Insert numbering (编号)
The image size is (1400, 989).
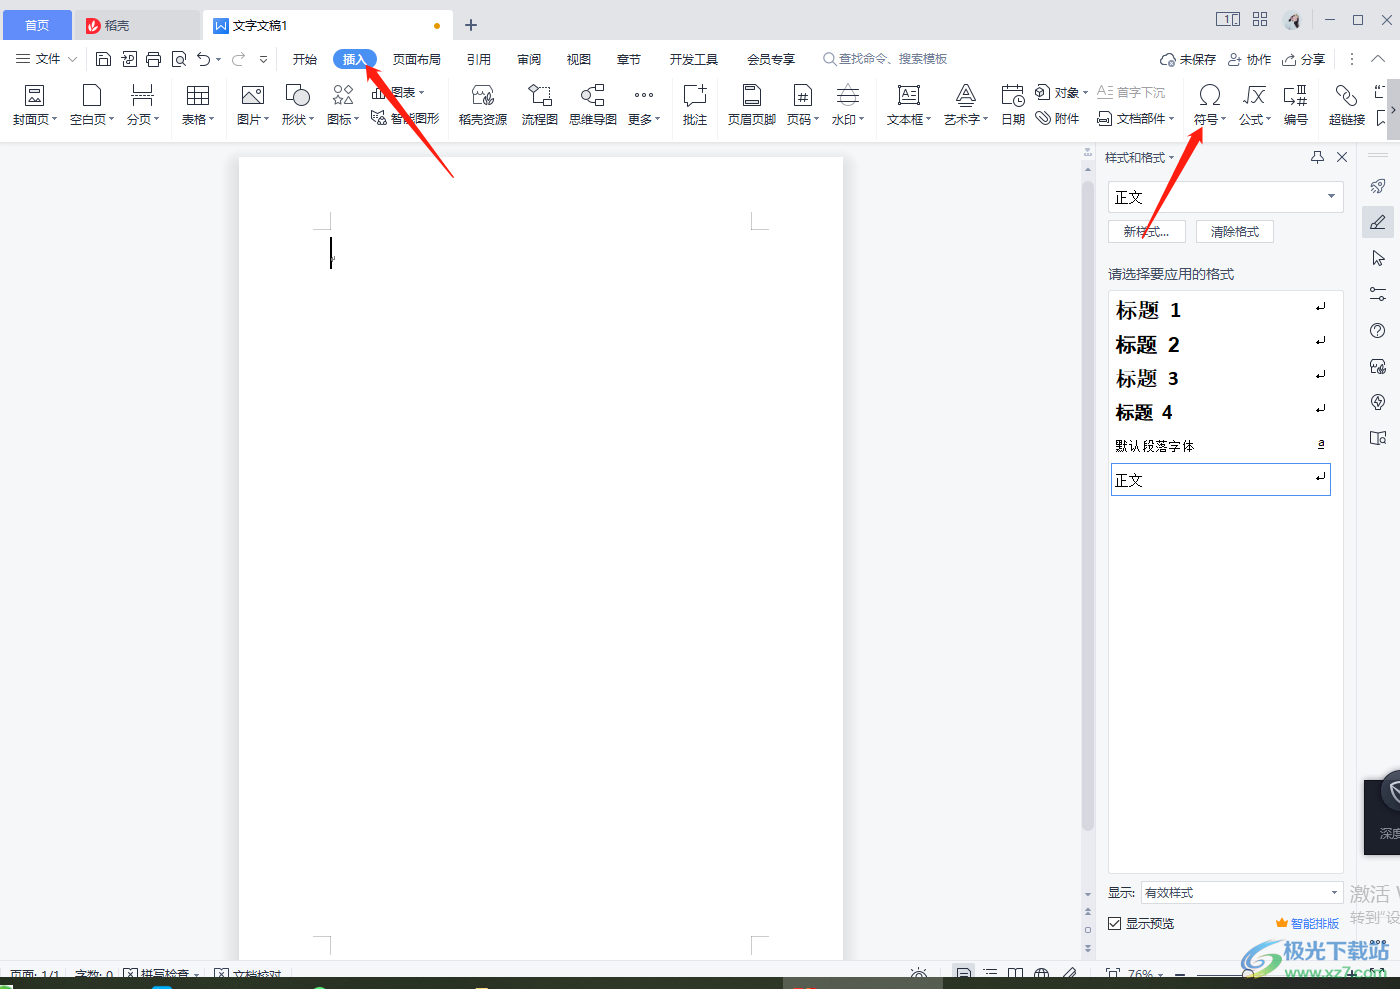(x=1296, y=105)
